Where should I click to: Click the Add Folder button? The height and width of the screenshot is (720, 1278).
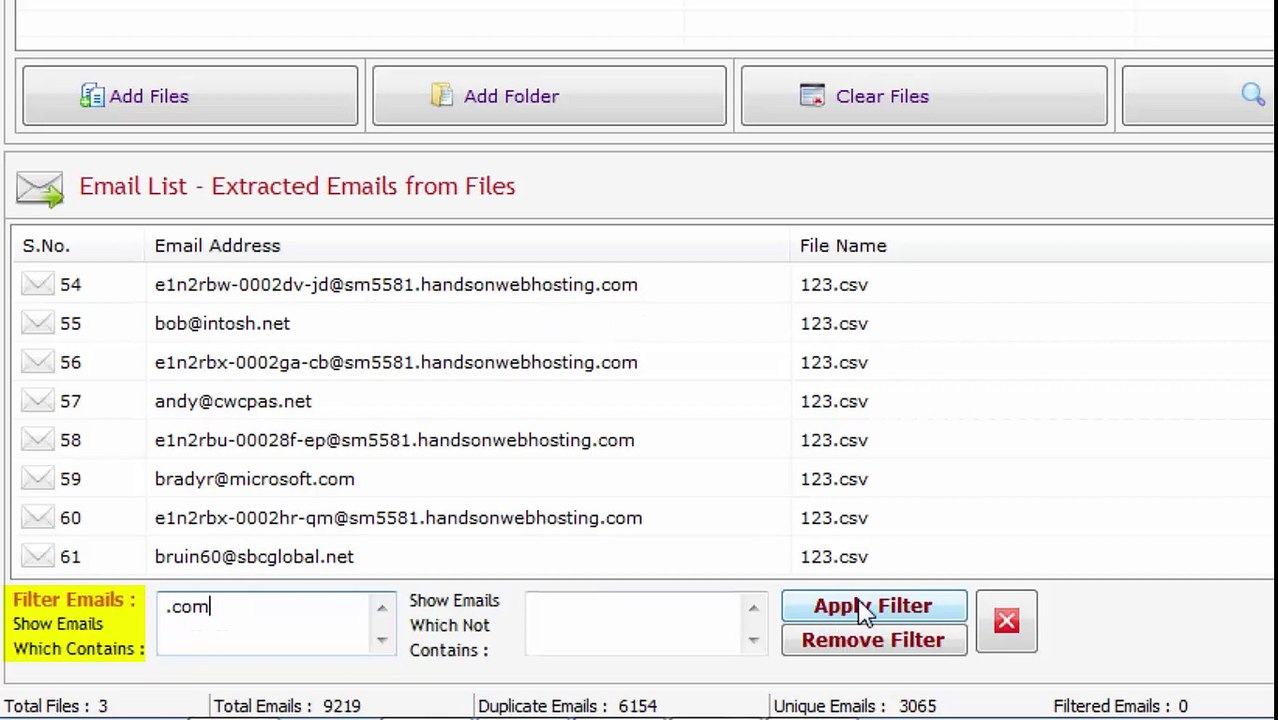click(x=549, y=96)
